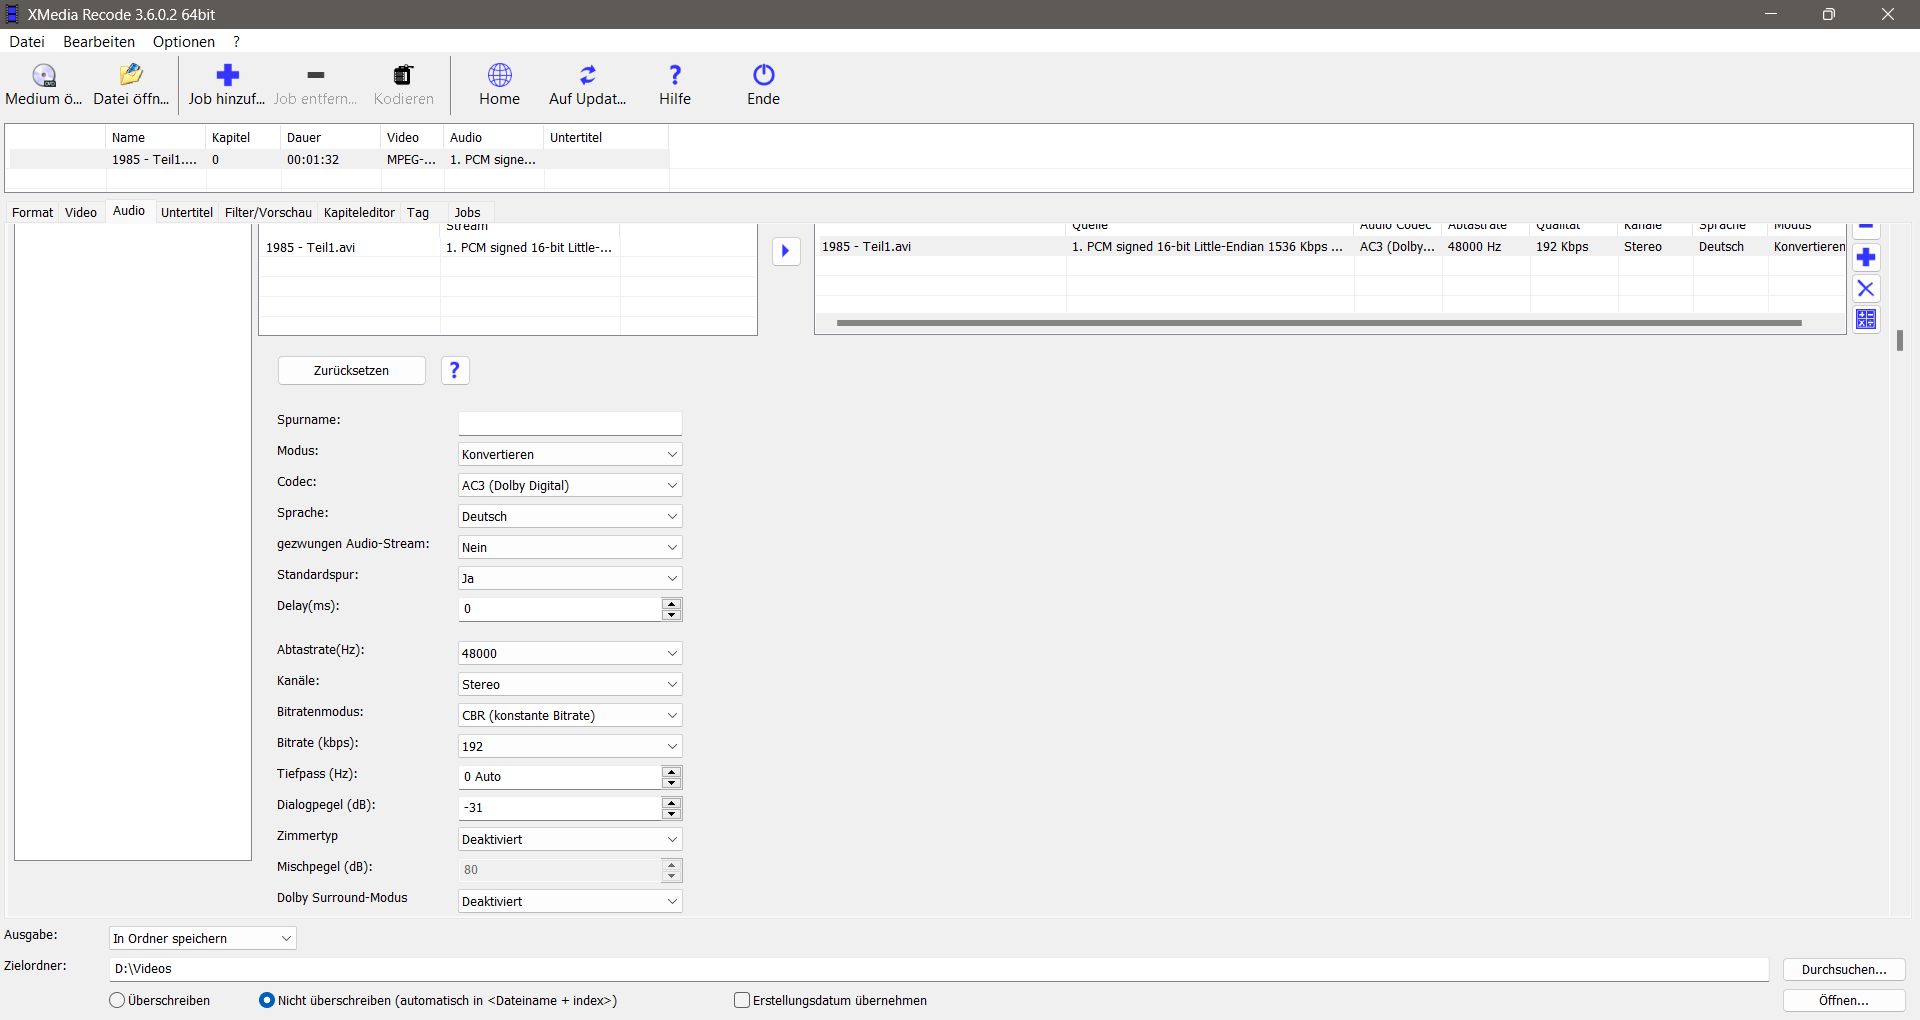1920x1020 pixels.
Task: Click the horizontal scrollbar in track list
Action: coord(1319,323)
